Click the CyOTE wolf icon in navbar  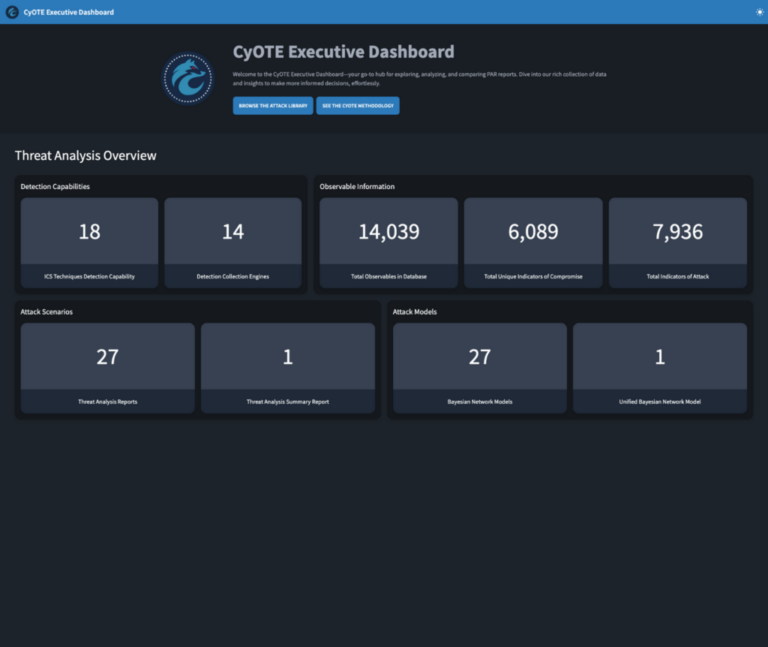(x=12, y=12)
